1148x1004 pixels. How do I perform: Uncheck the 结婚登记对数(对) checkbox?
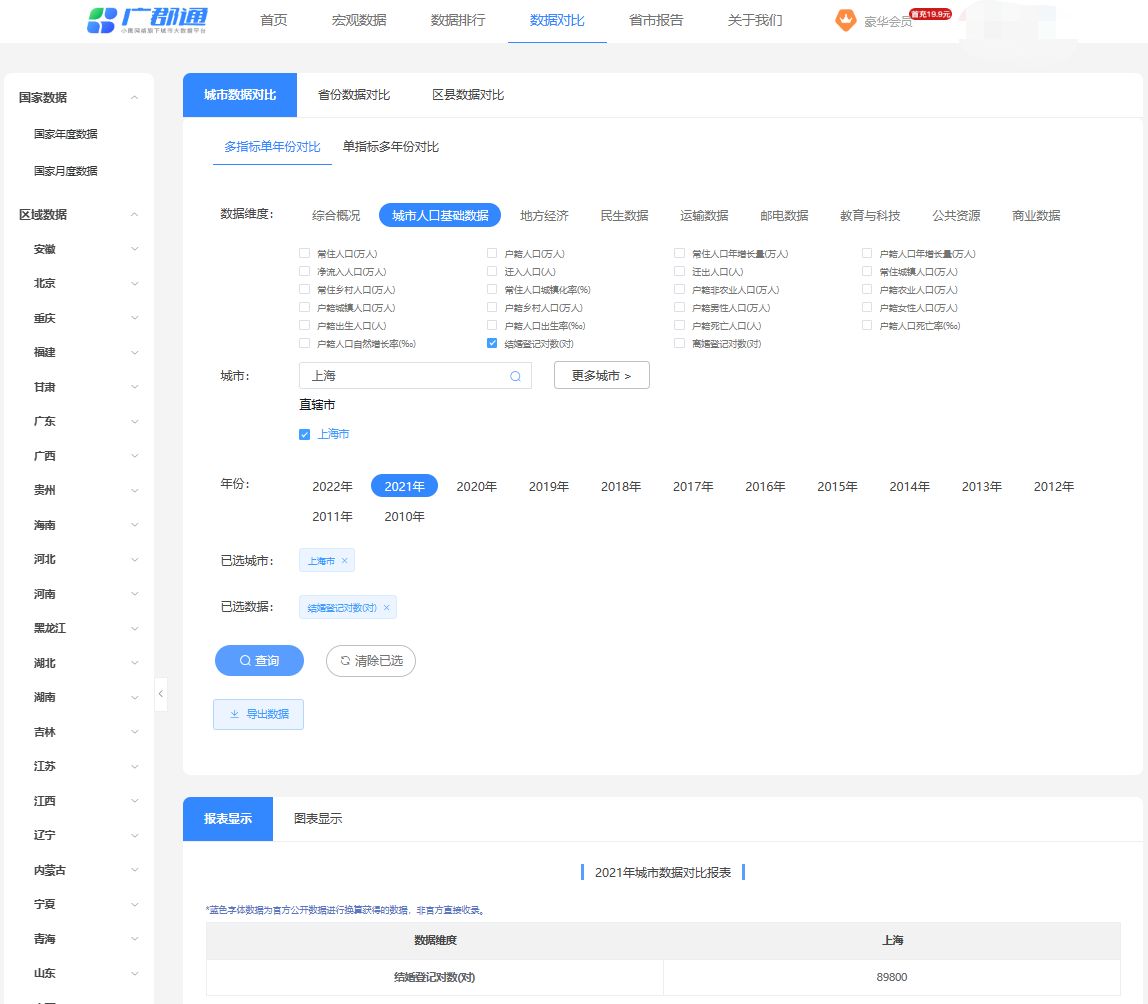492,342
